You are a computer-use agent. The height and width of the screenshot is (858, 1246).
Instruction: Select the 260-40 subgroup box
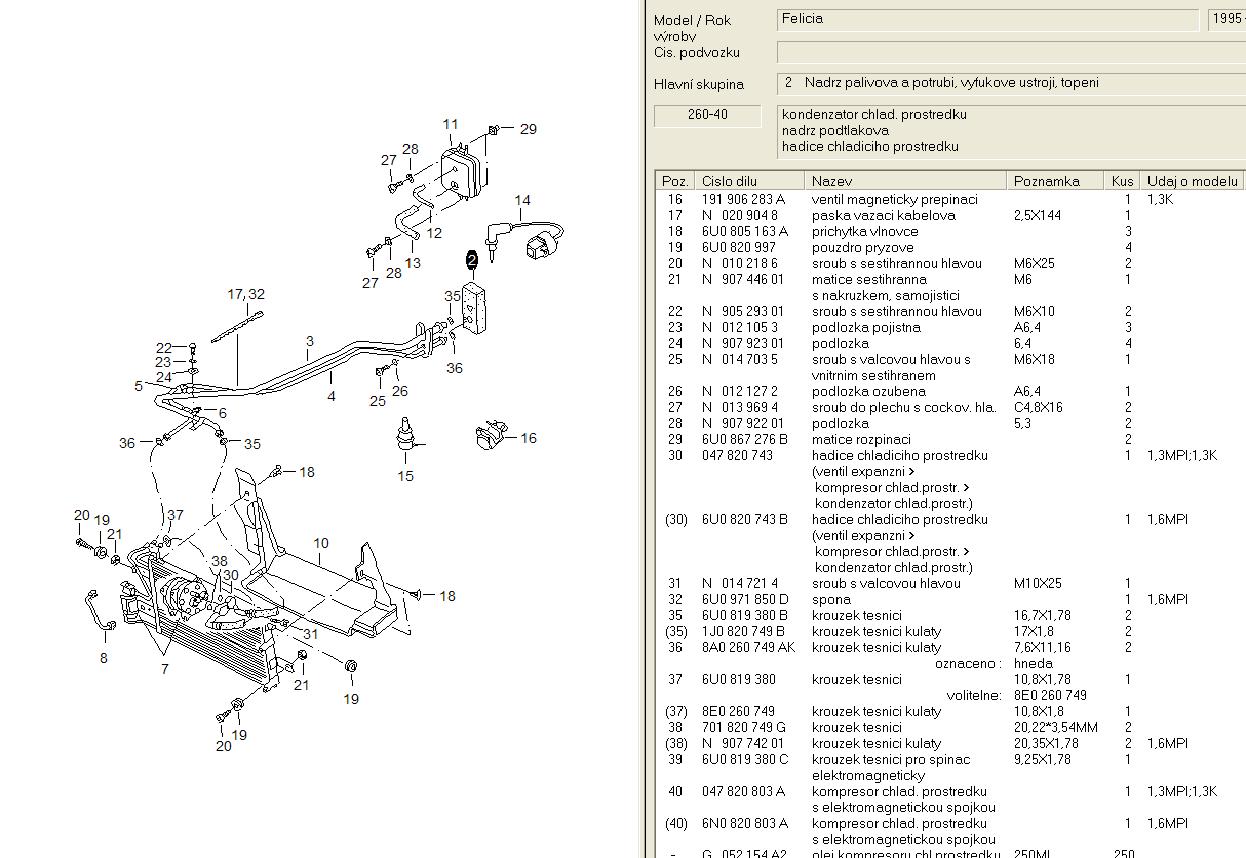[x=707, y=115]
